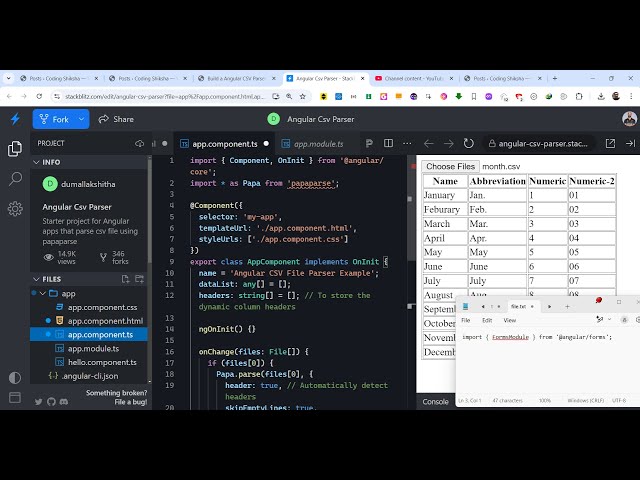640x480 pixels.
Task: Collapse the app folder in file tree
Action: coord(41,294)
